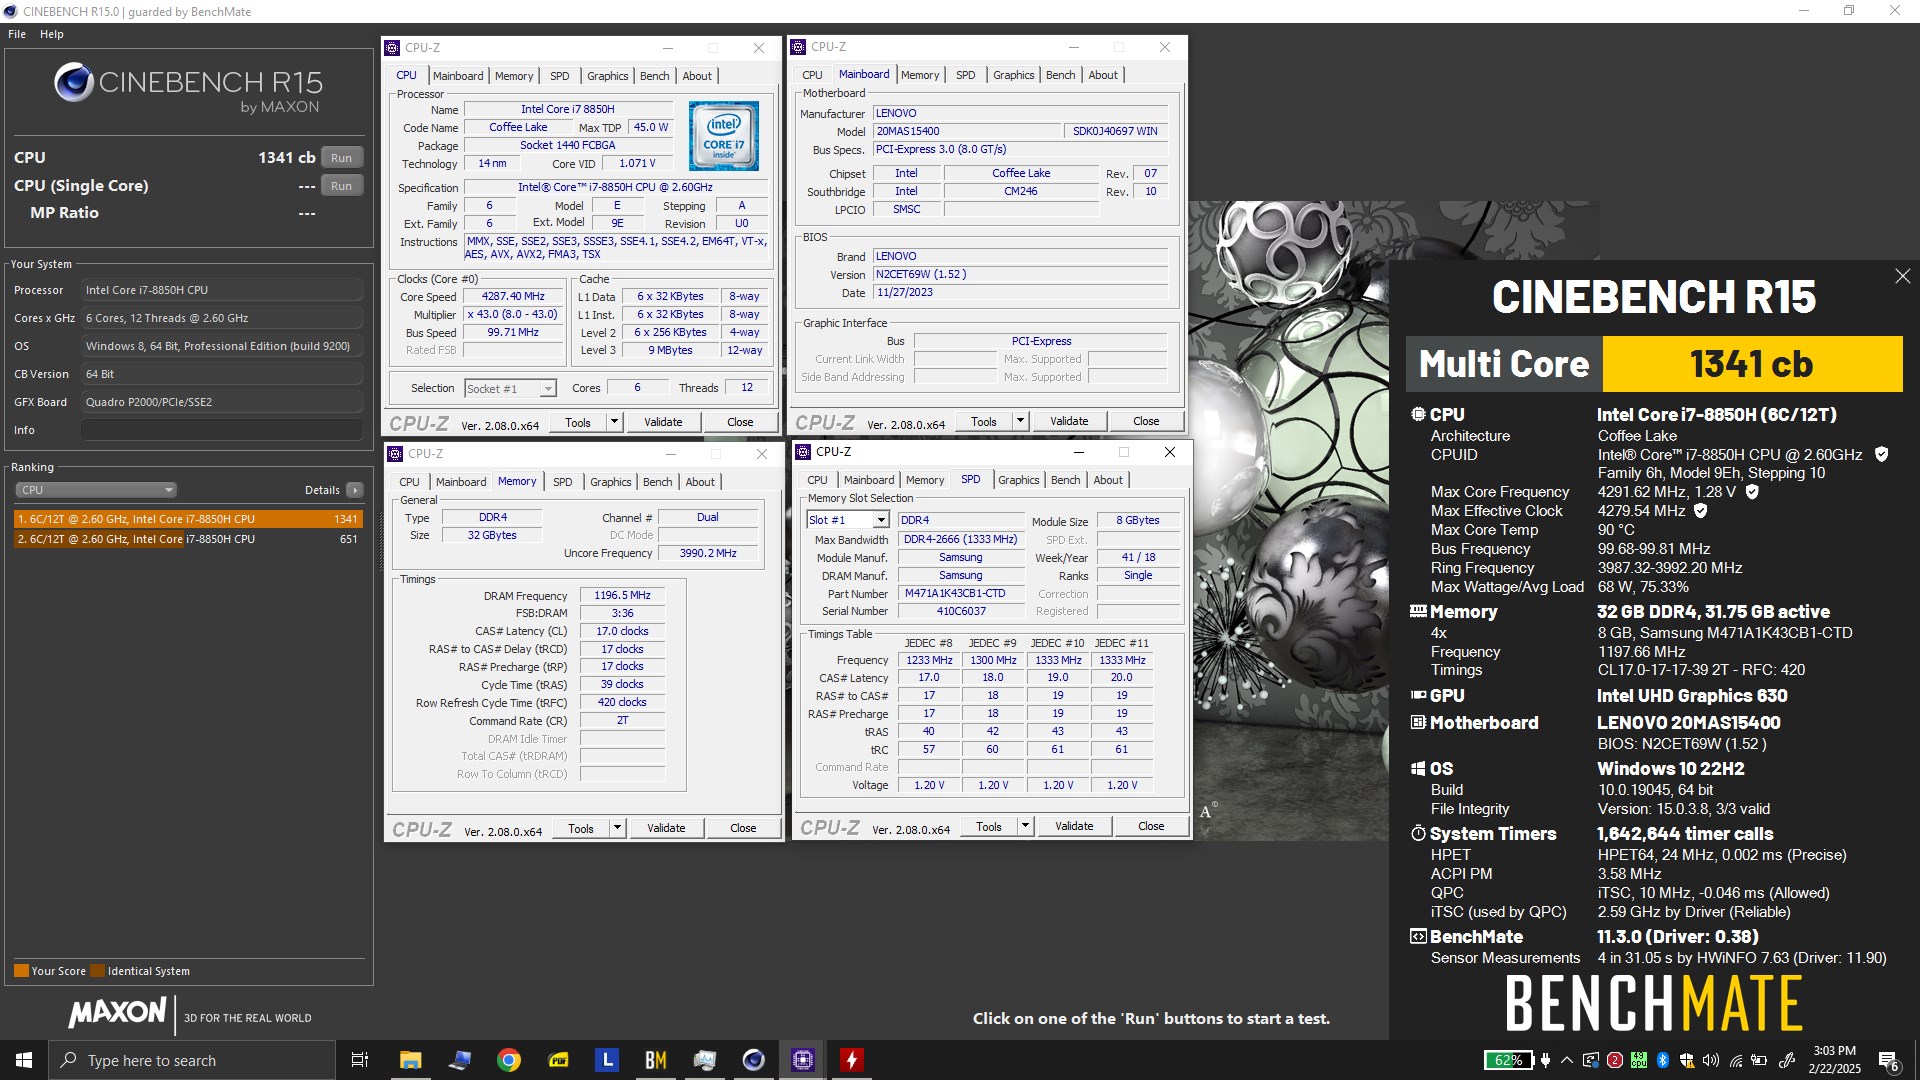Open the Socket #1 selection dropdown

point(509,388)
